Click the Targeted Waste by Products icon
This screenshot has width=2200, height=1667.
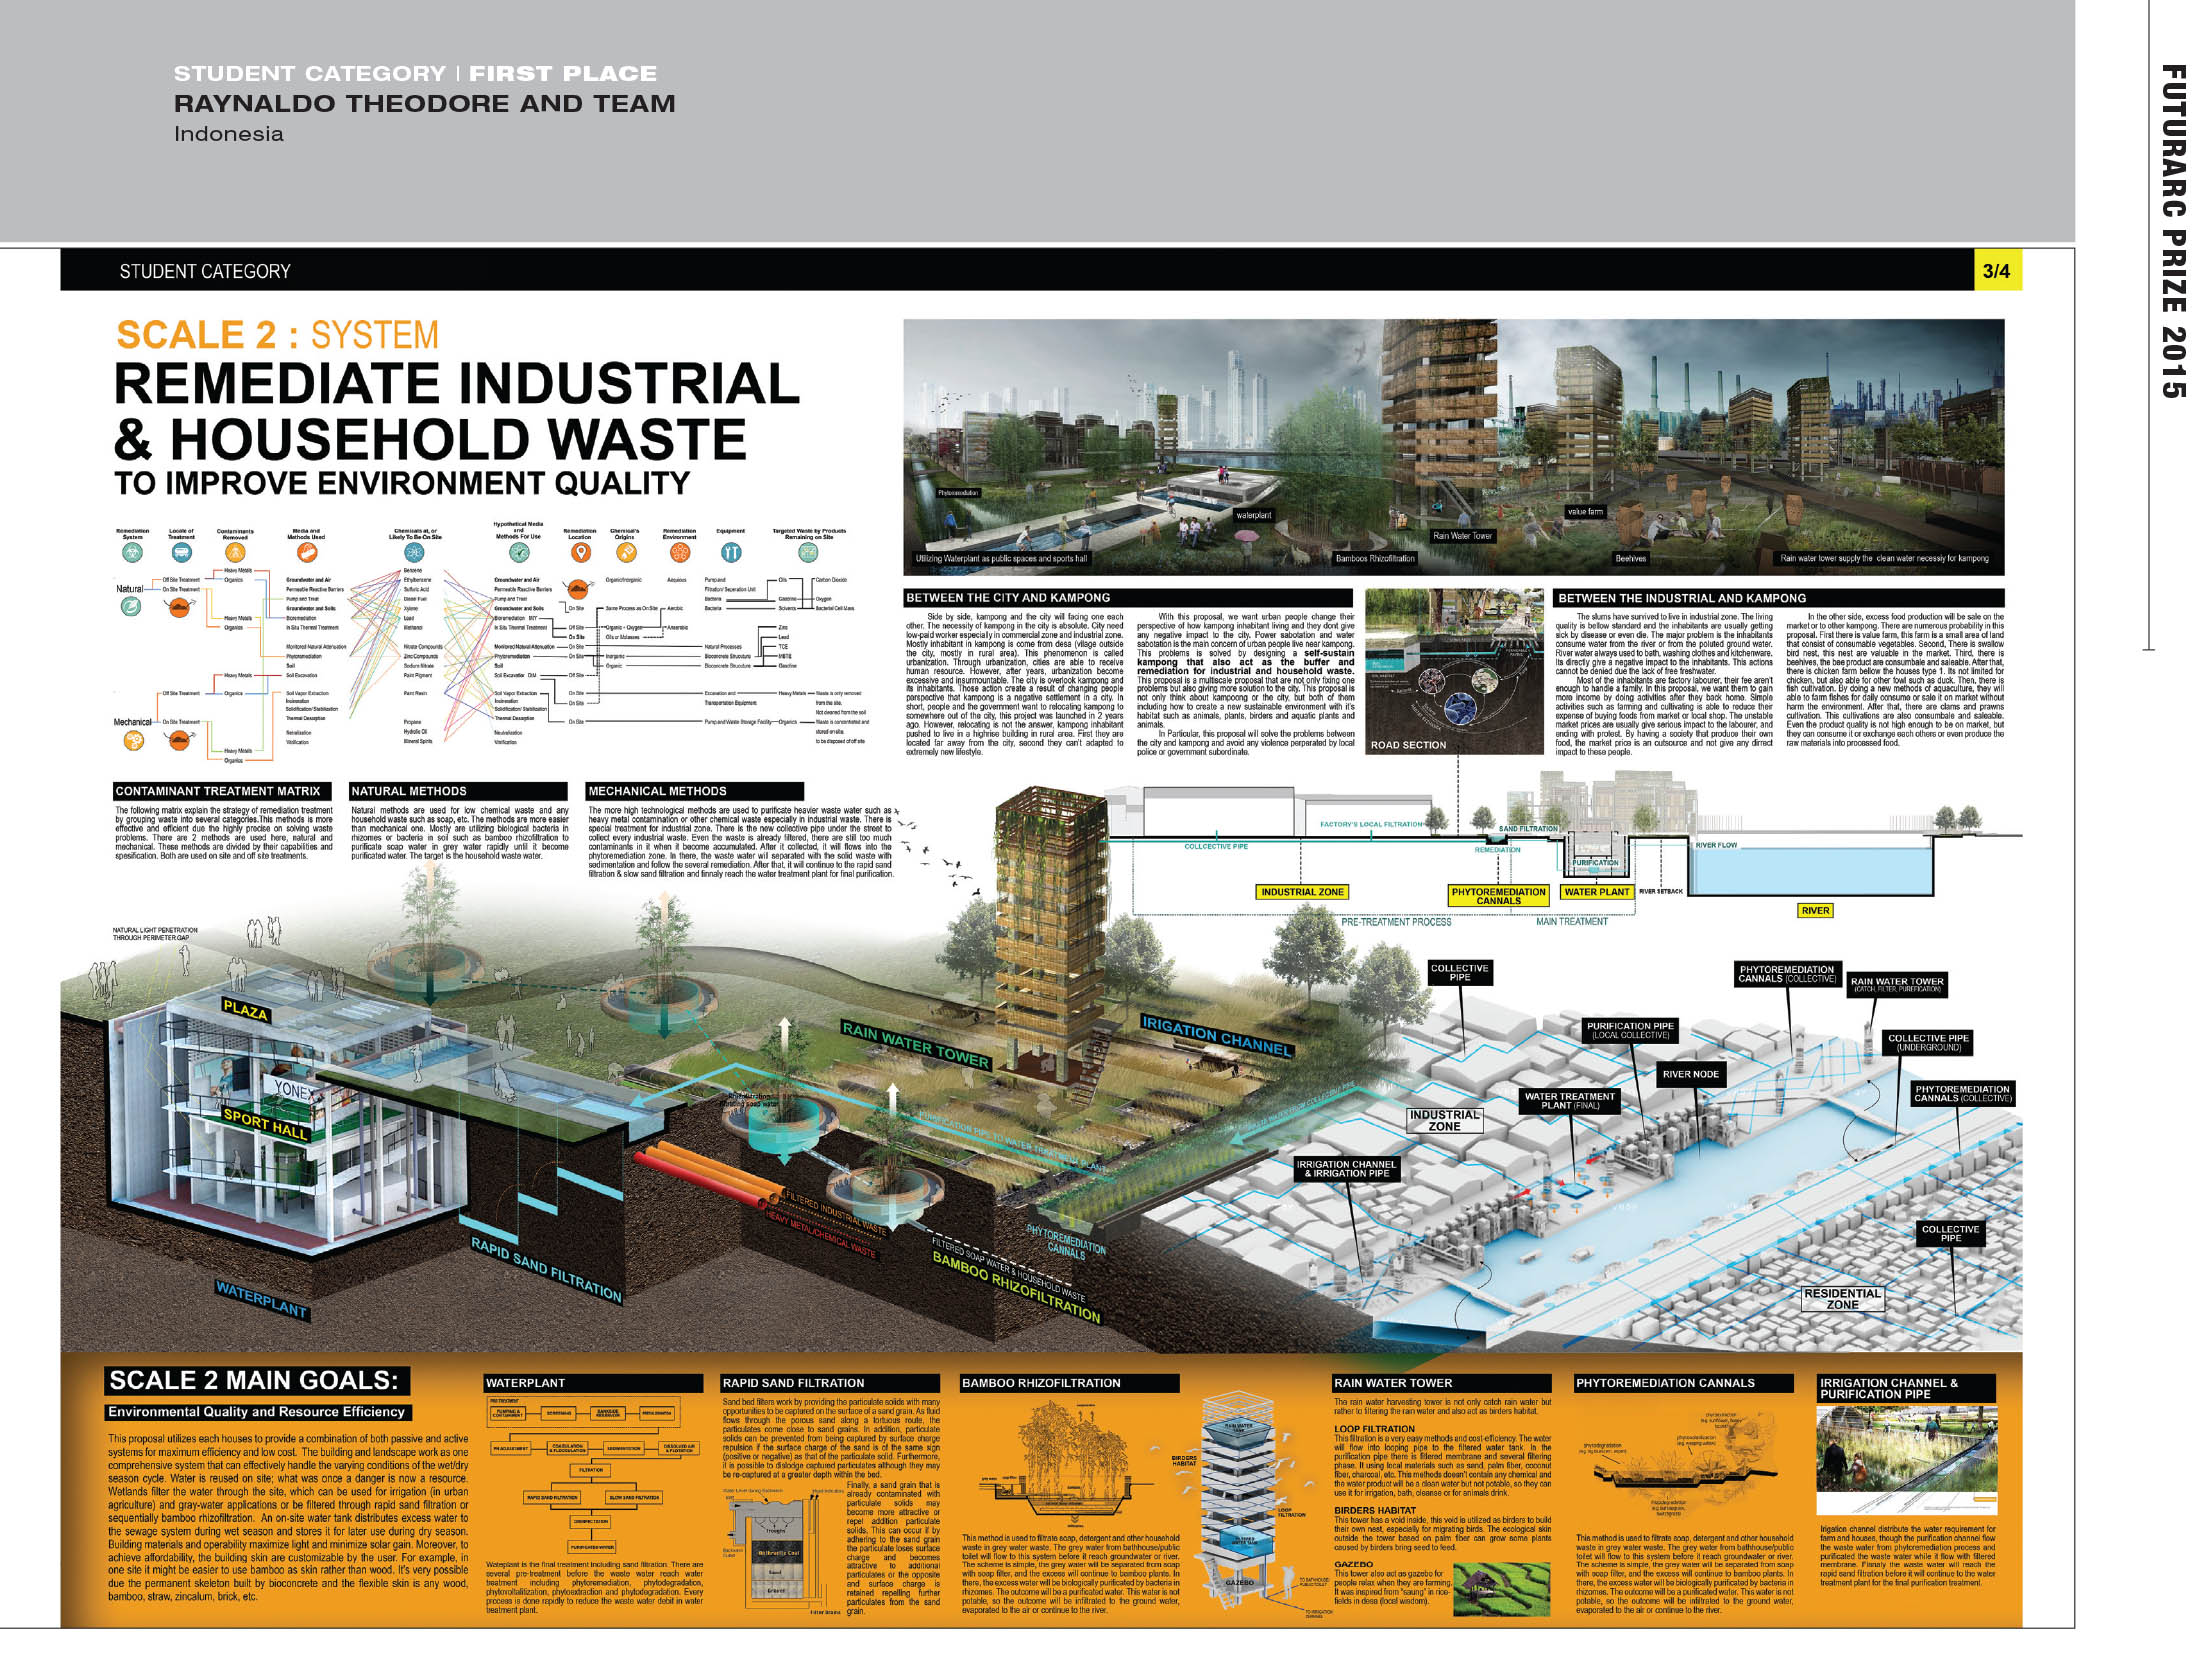(x=808, y=552)
